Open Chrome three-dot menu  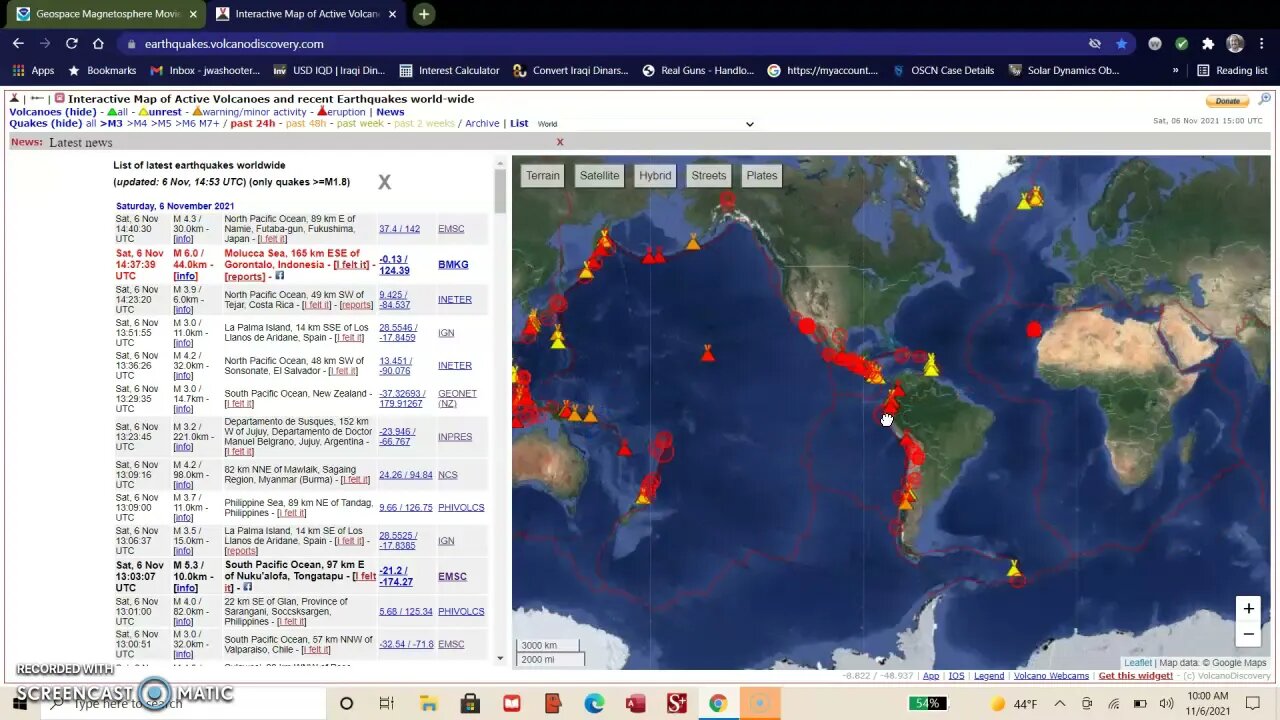(1262, 43)
